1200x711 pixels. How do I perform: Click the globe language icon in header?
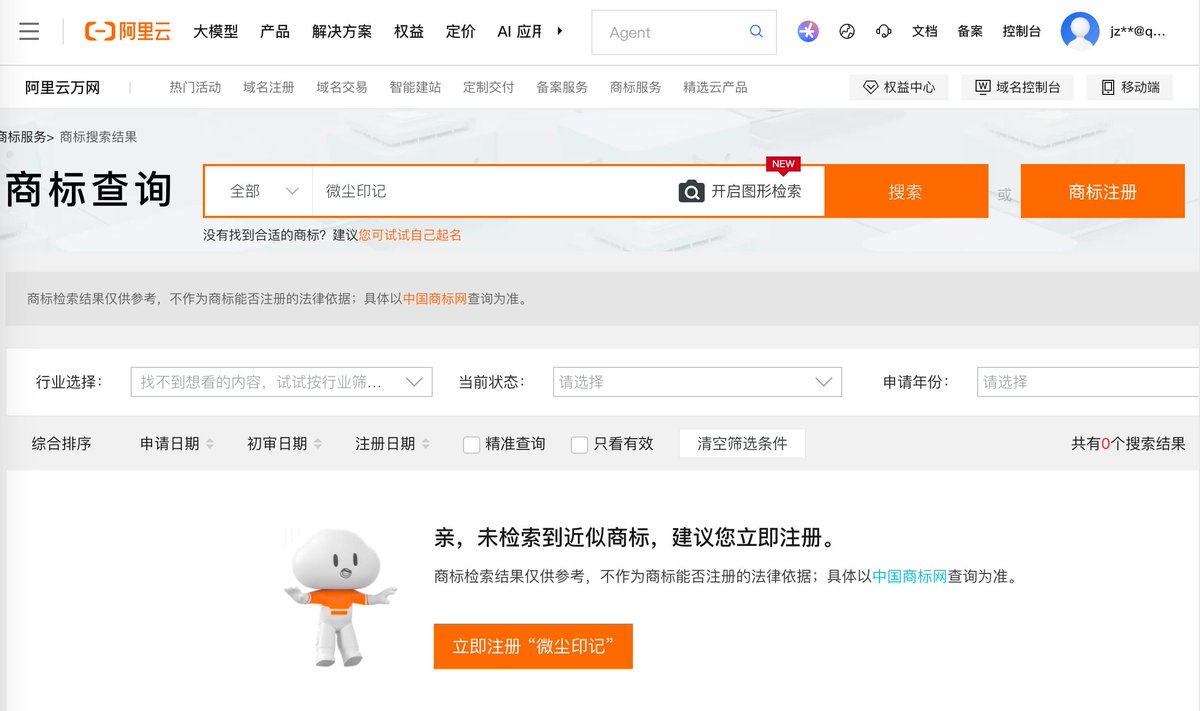[847, 32]
